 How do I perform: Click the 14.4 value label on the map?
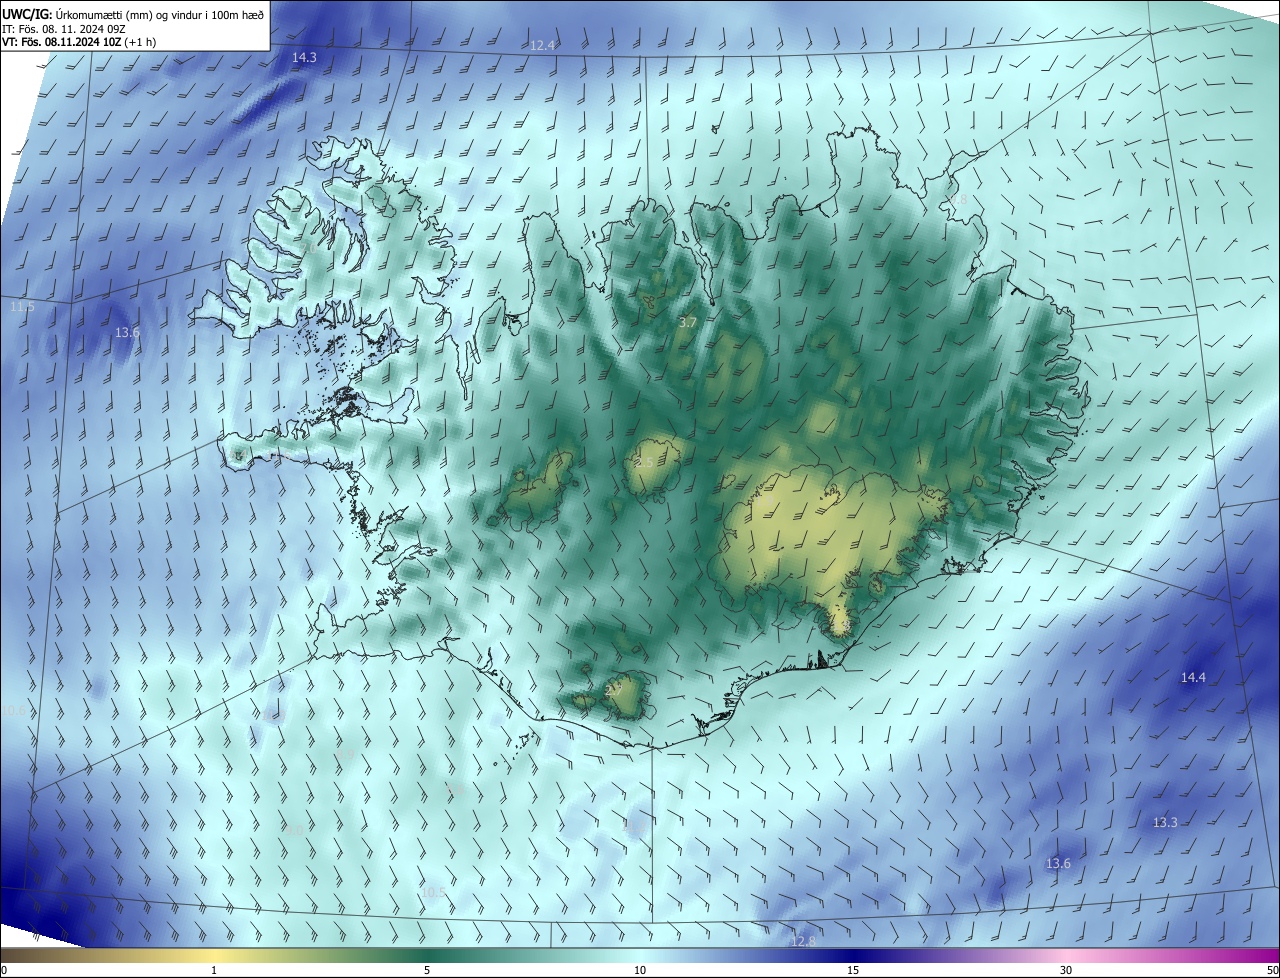pos(1193,678)
